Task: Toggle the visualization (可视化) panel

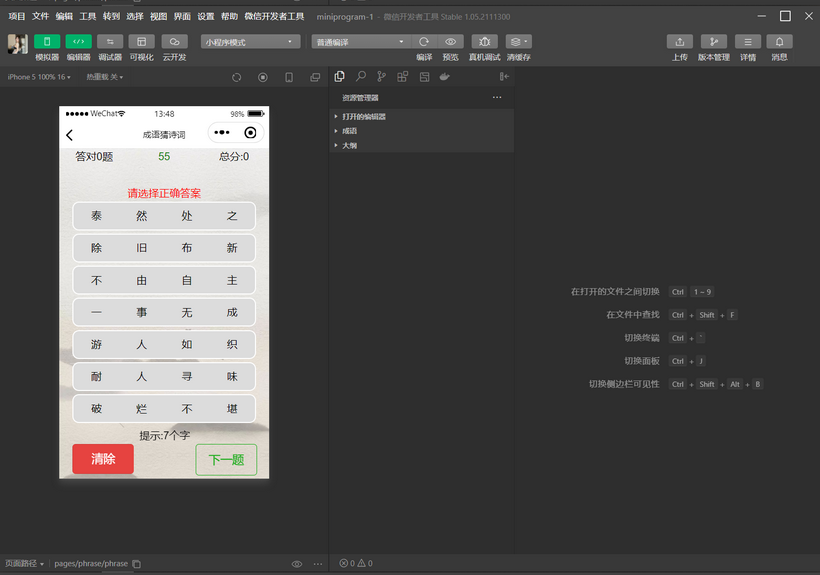Action: 142,41
